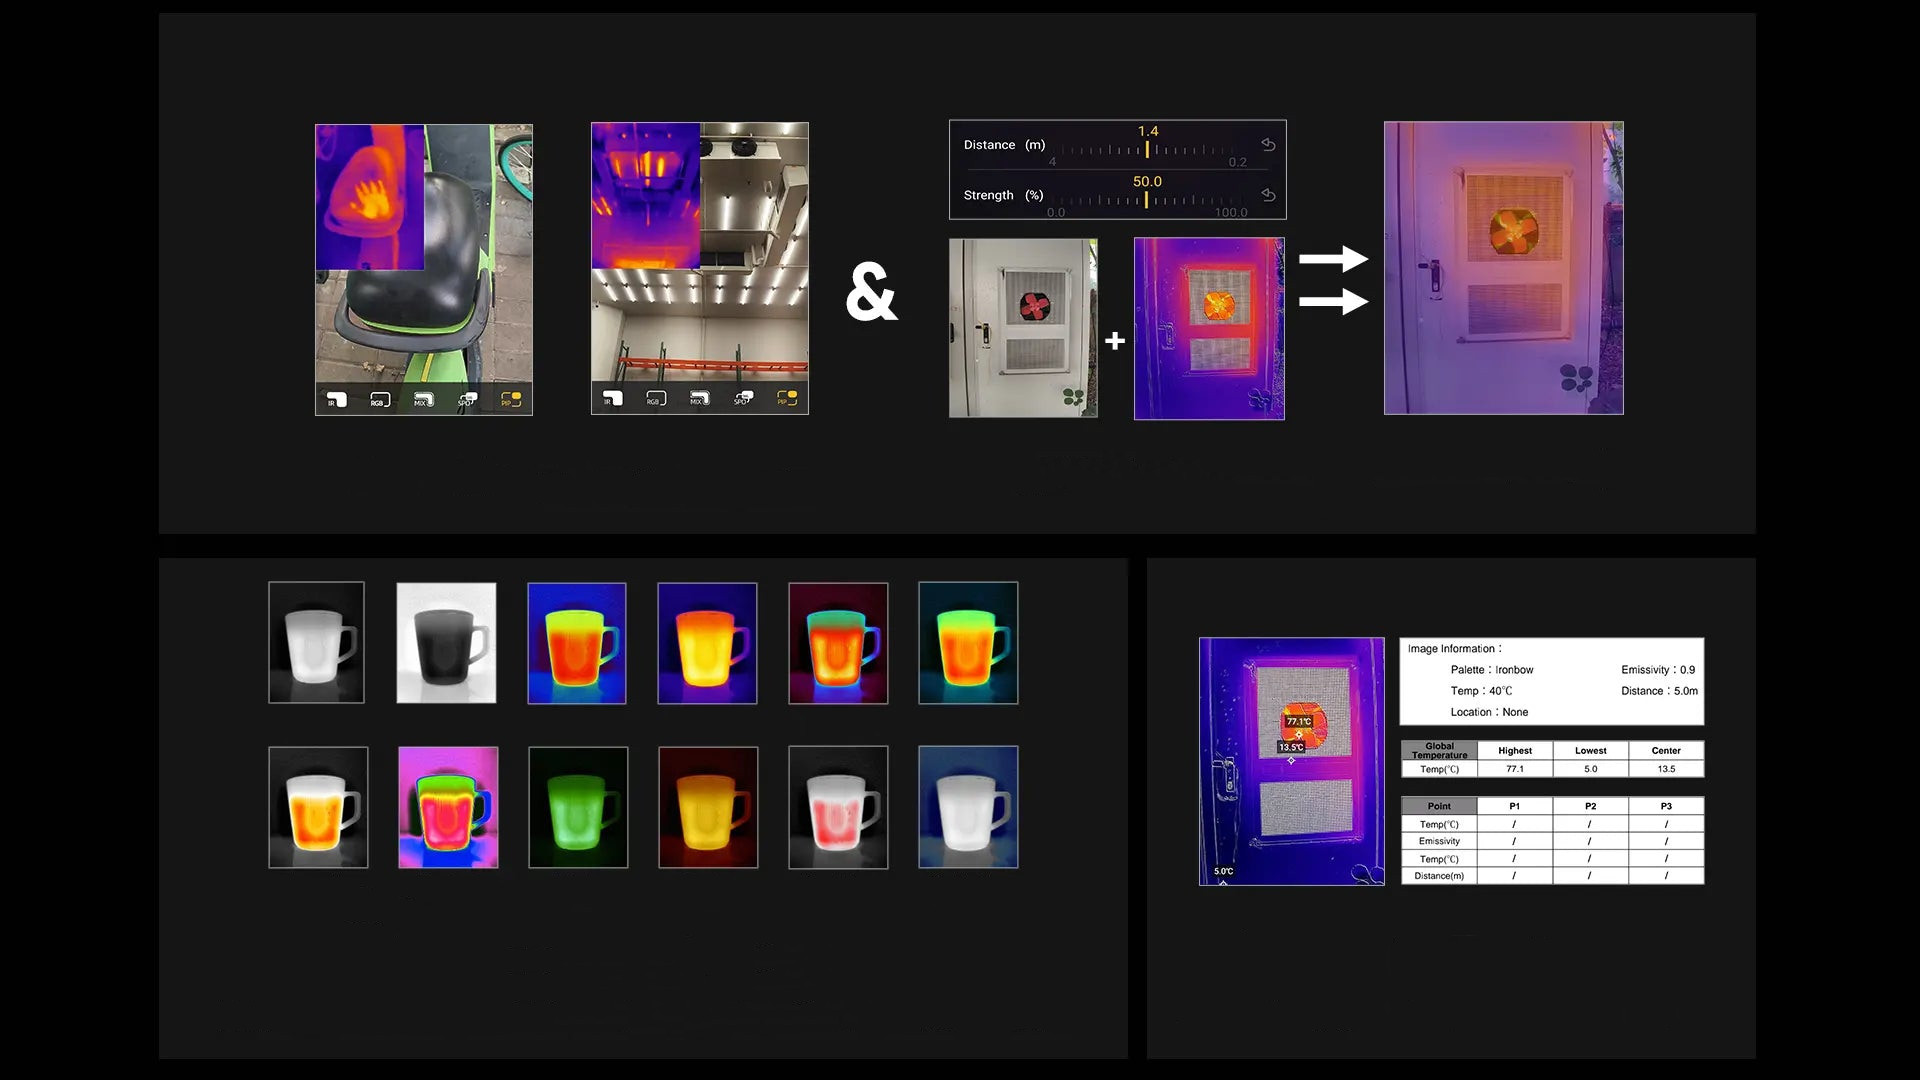Select MIX mode in left bicycle image toolbar
1920x1080 pixels.
pyautogui.click(x=423, y=400)
